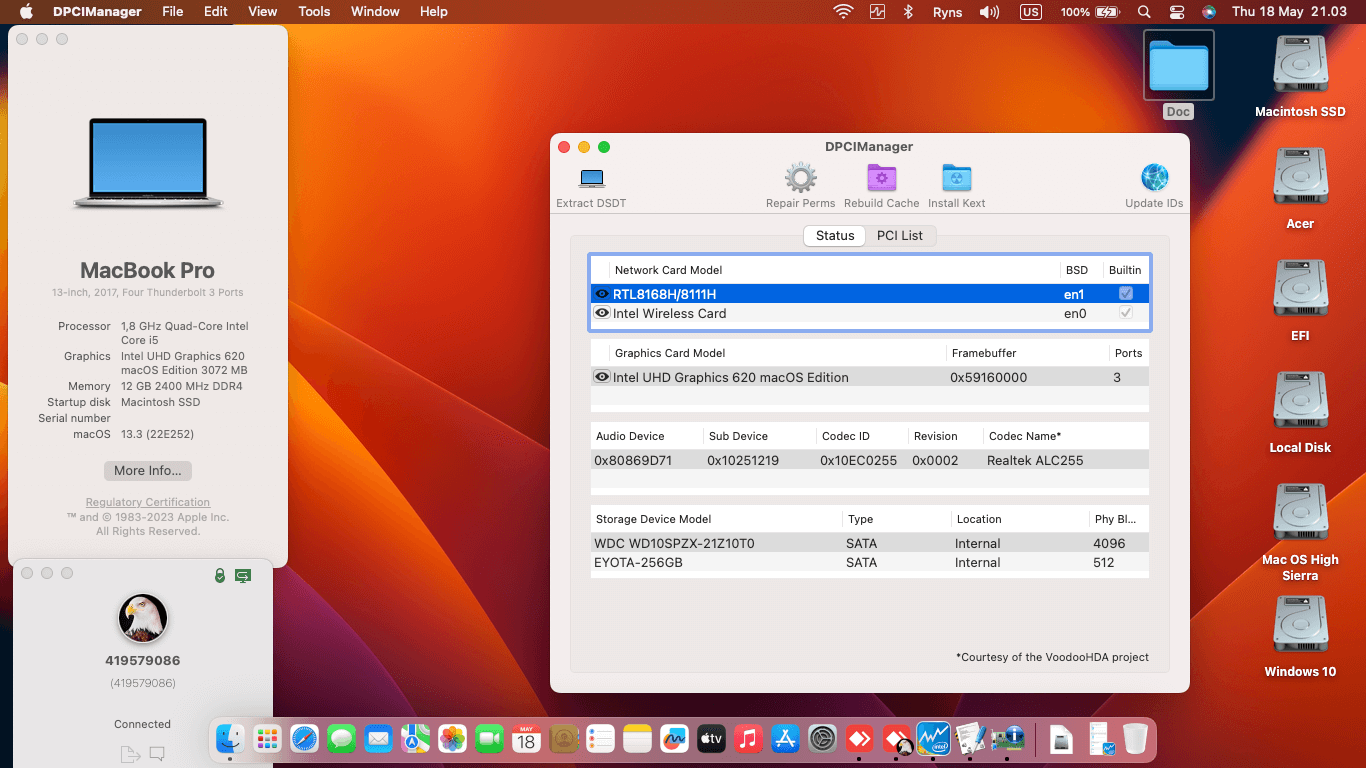Open the File menu
1366x768 pixels.
[173, 12]
